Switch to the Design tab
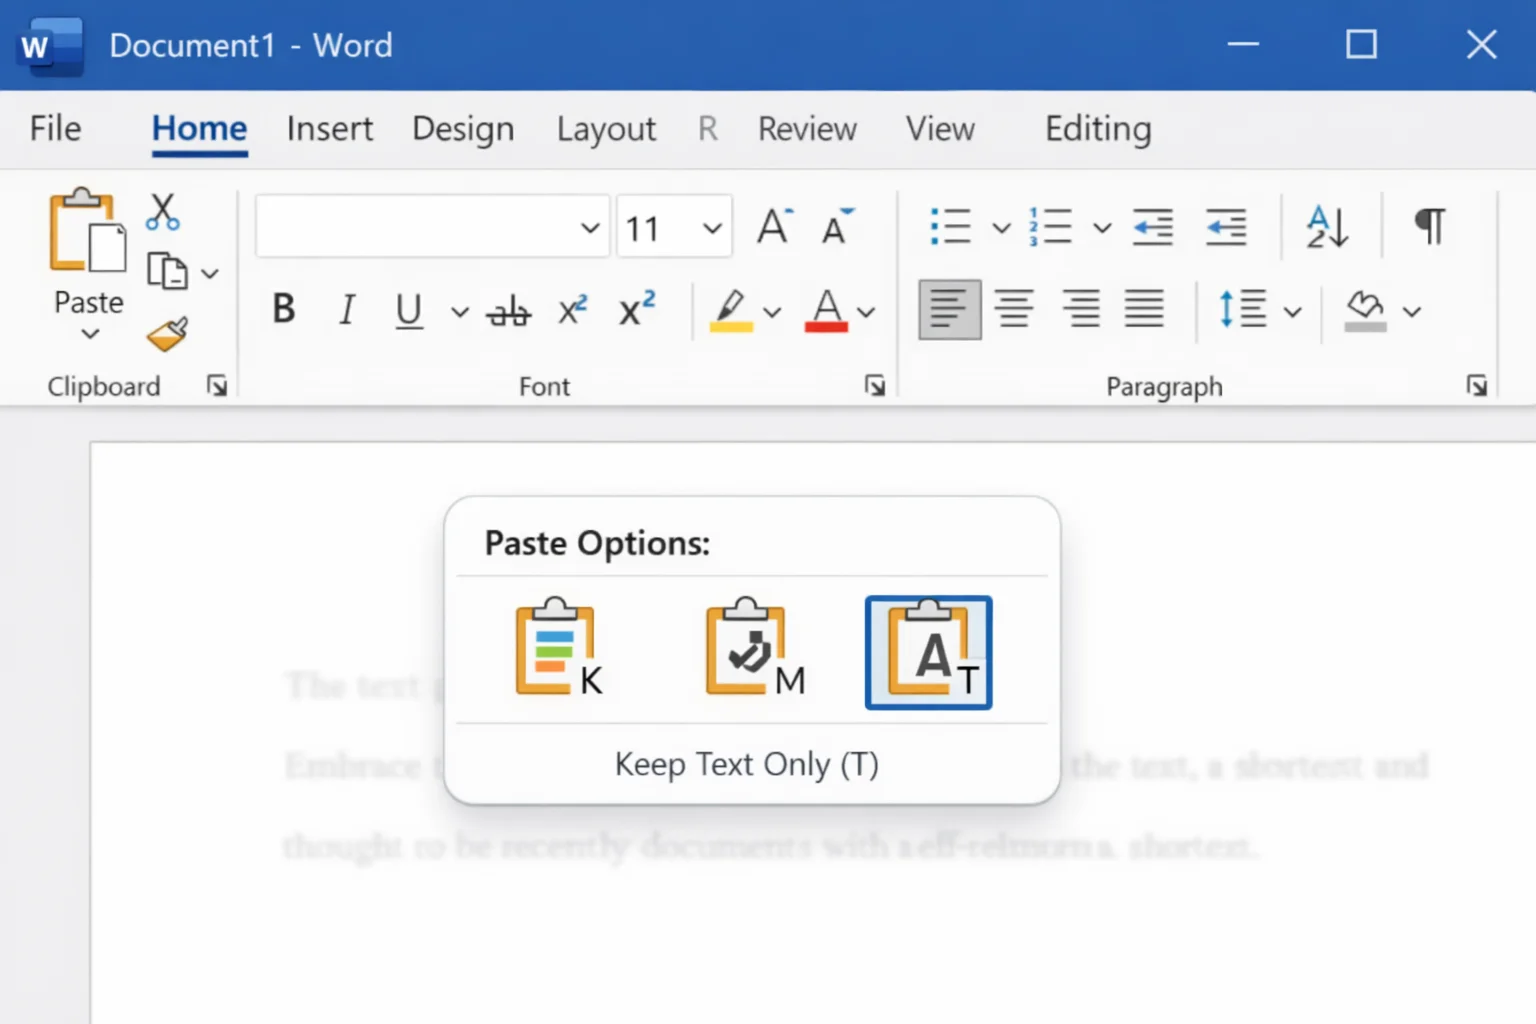 pos(463,129)
